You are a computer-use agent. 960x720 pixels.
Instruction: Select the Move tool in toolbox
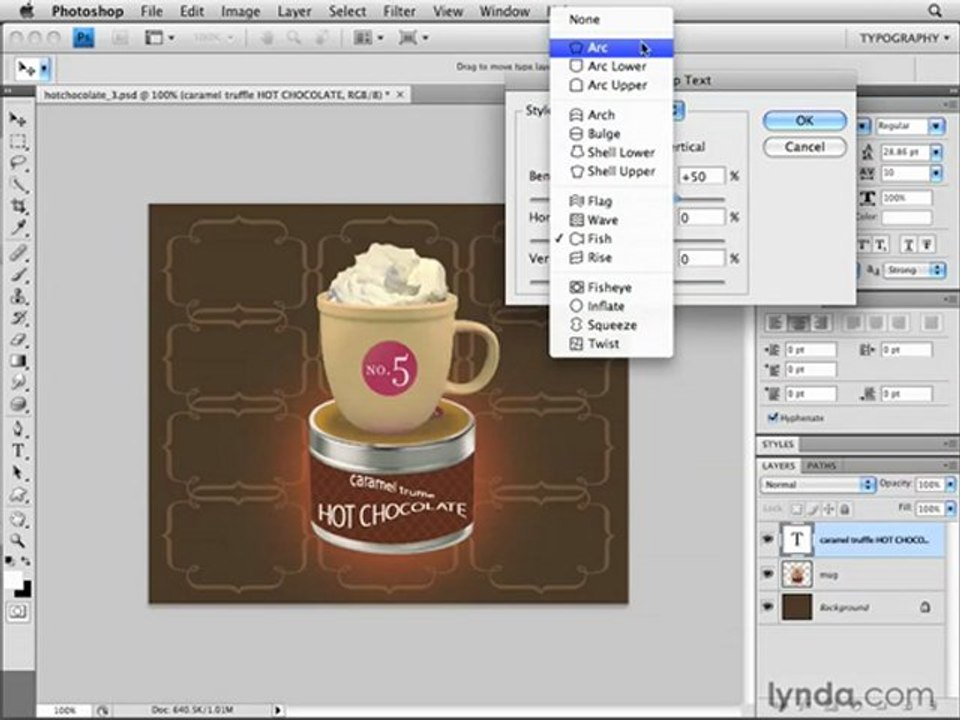(x=18, y=118)
